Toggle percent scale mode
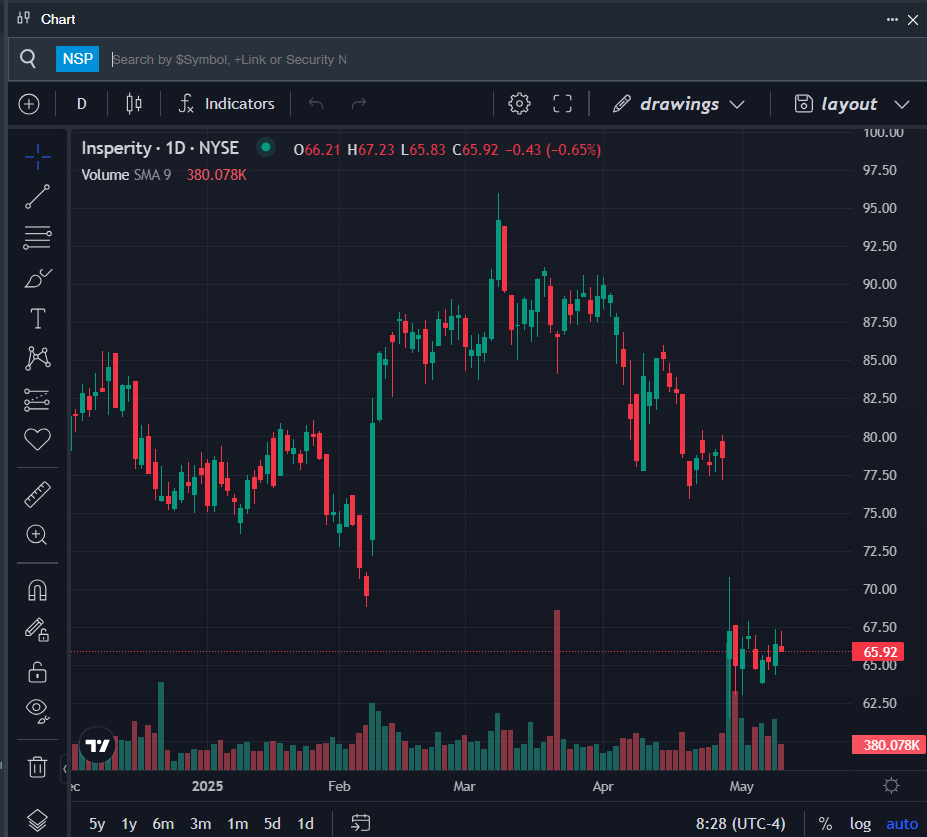Screen dimensions: 927x837 [825, 823]
